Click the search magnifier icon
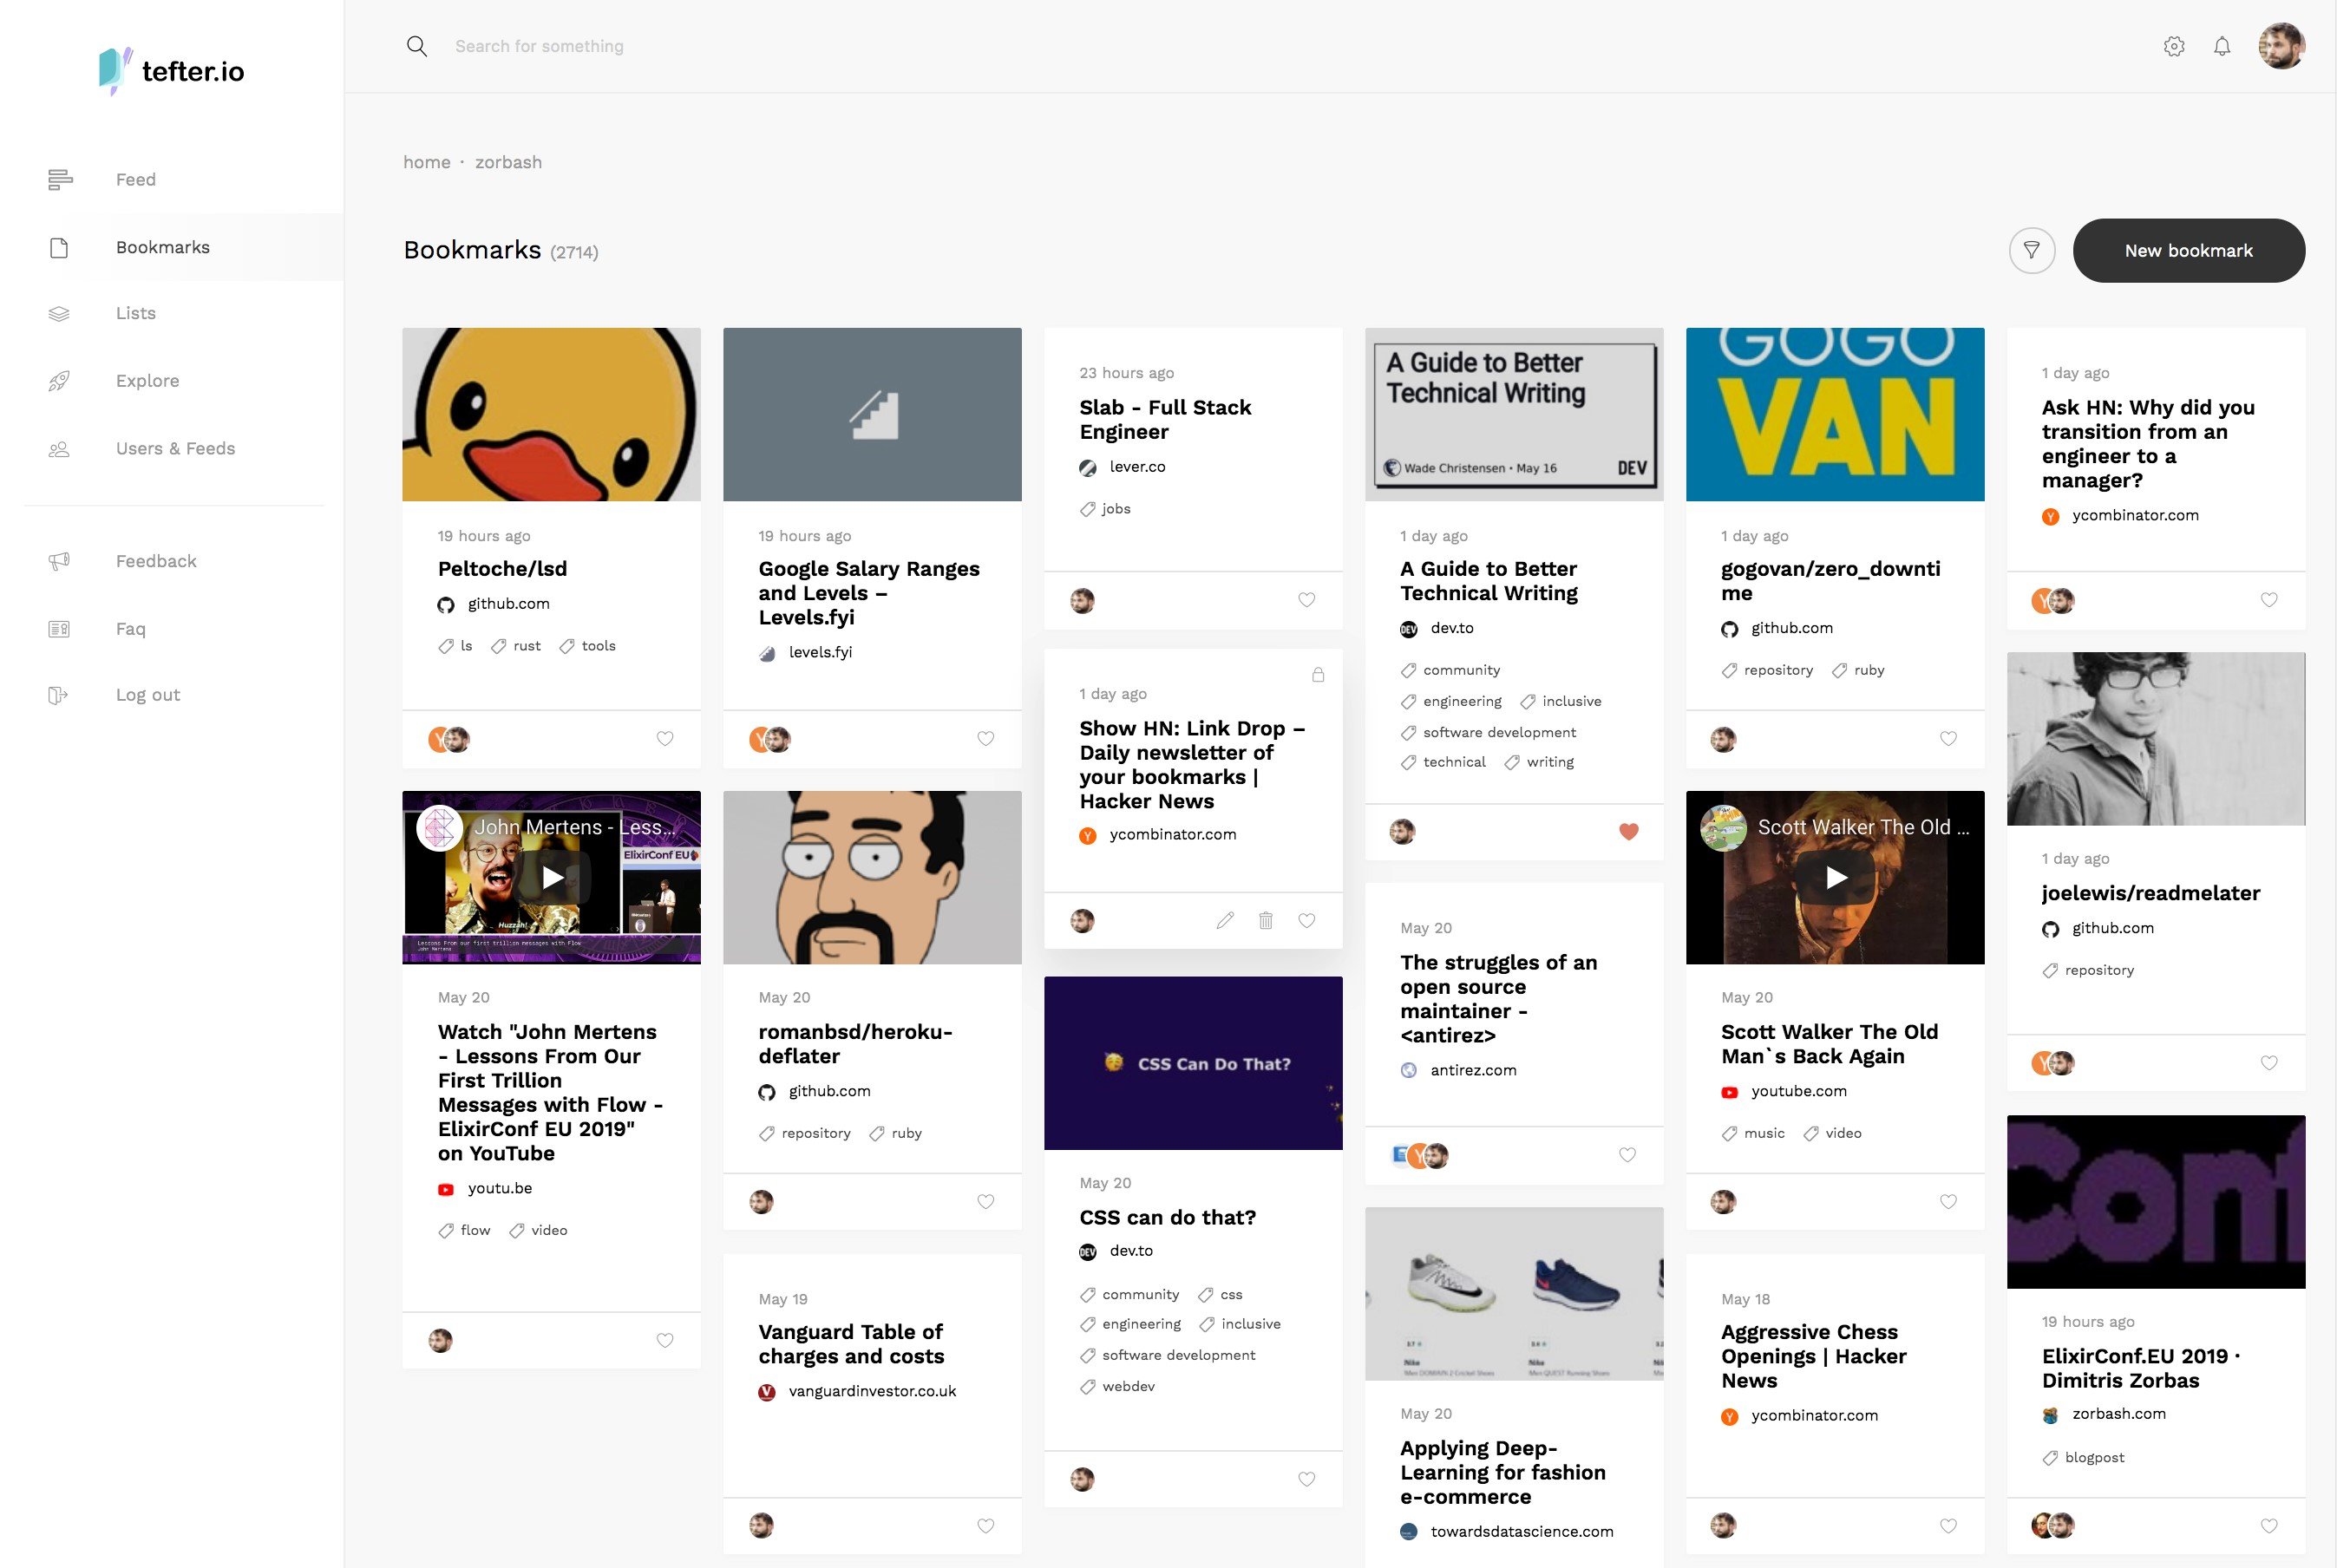The height and width of the screenshot is (1568, 2337). [417, 46]
